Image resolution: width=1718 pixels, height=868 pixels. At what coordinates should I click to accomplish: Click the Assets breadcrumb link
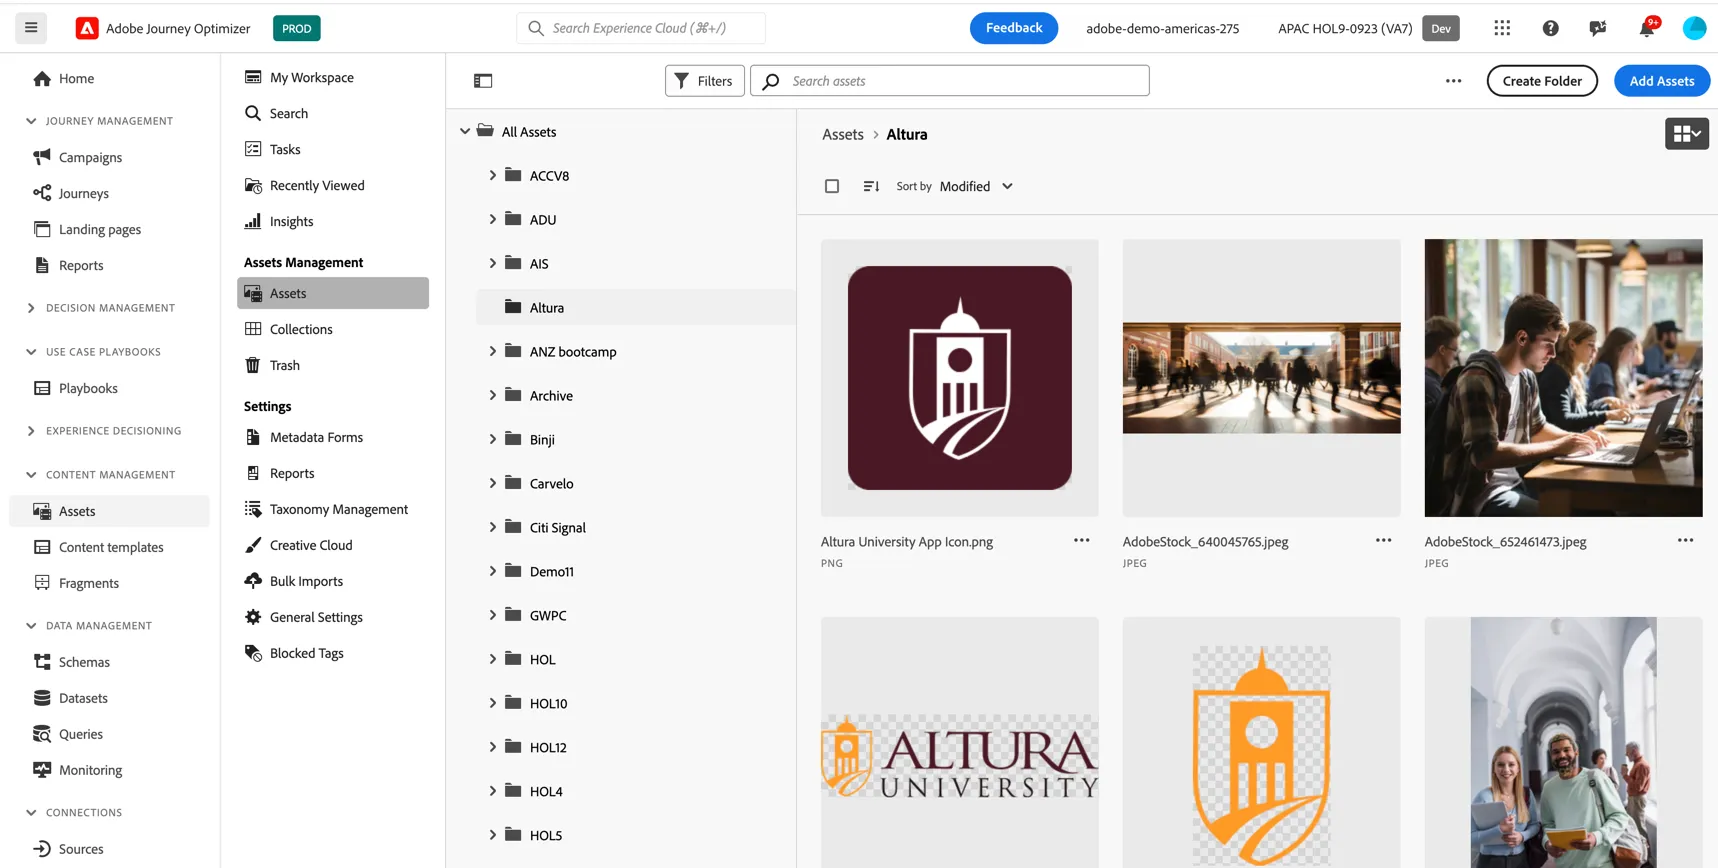843,134
